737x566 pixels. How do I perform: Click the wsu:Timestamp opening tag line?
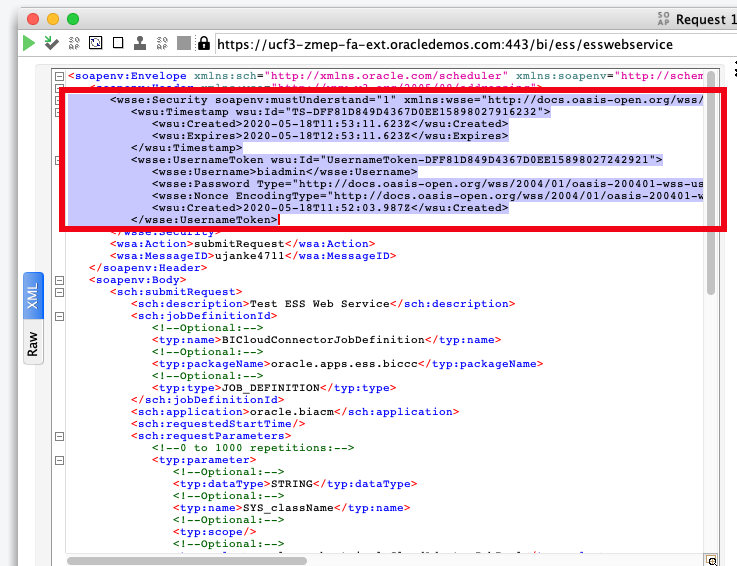[x=340, y=112]
